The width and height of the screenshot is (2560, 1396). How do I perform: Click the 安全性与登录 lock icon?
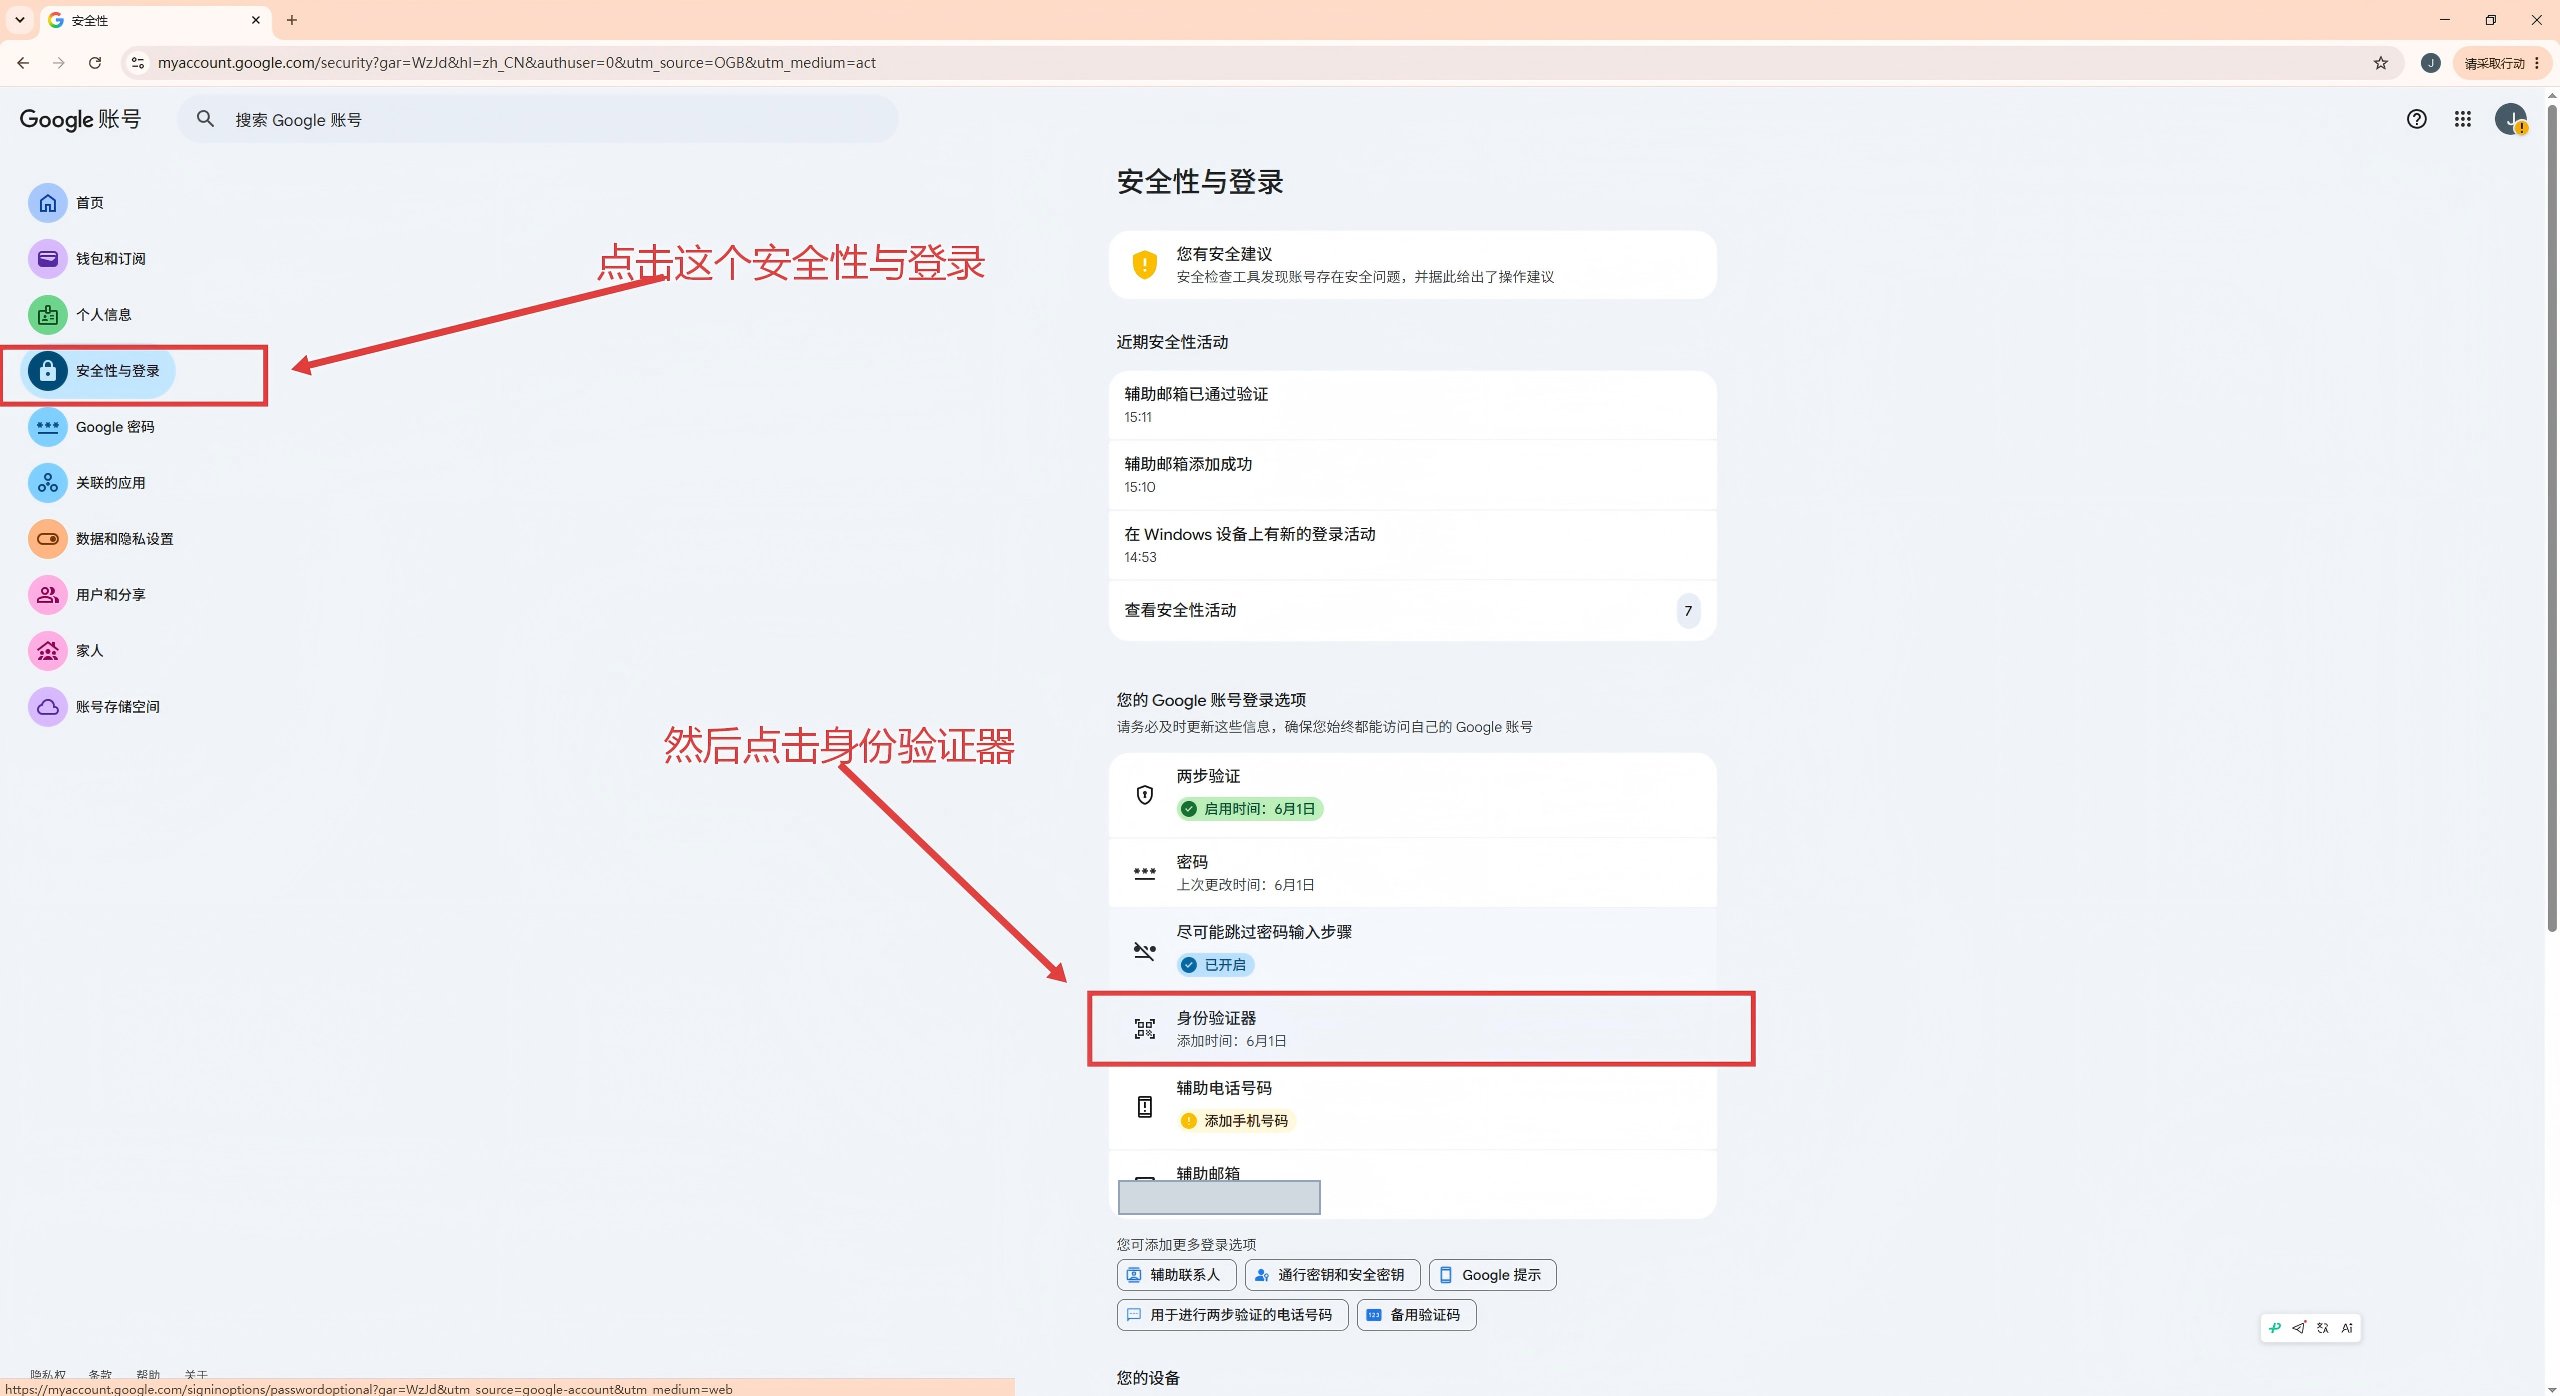click(47, 371)
